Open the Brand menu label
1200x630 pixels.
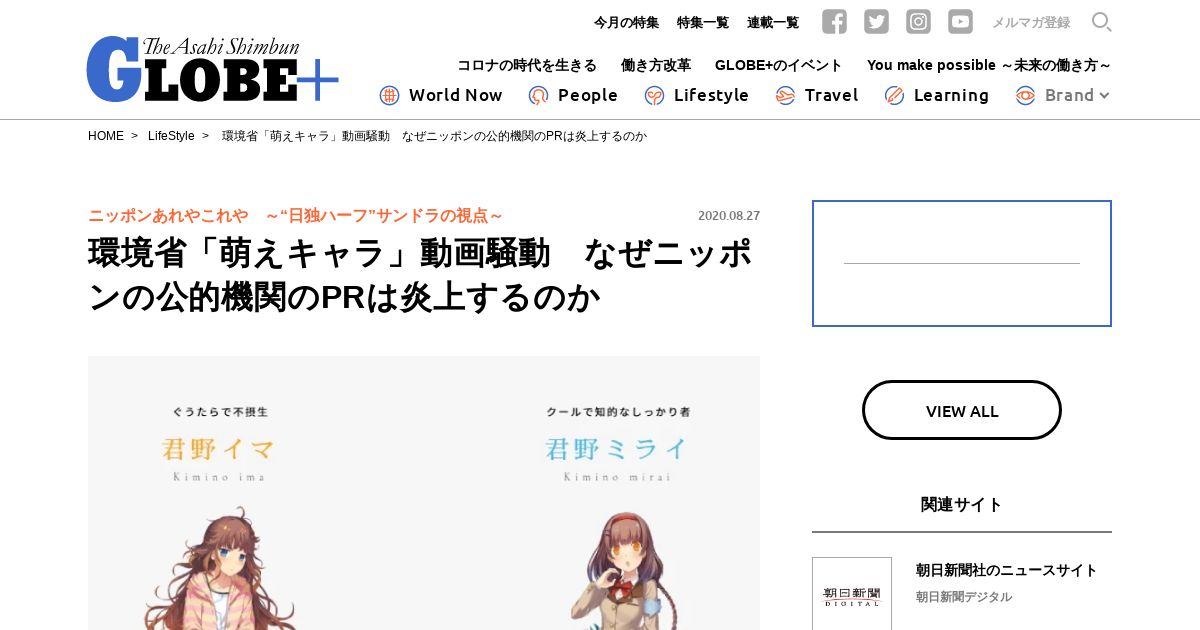point(1069,95)
